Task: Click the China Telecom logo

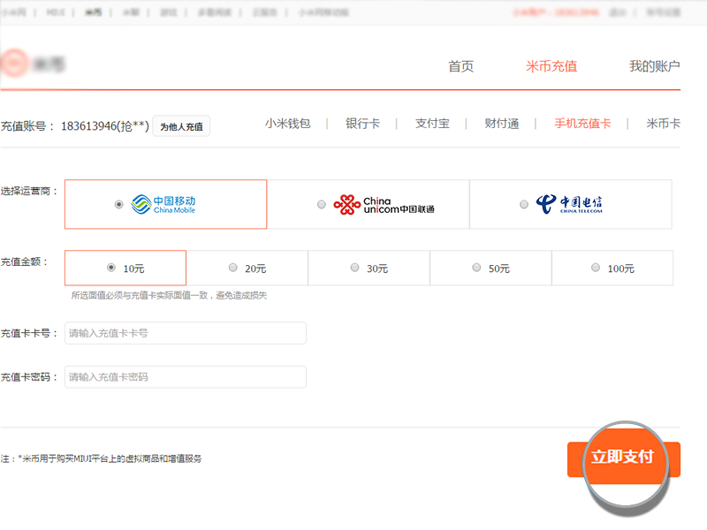Action: 569,204
